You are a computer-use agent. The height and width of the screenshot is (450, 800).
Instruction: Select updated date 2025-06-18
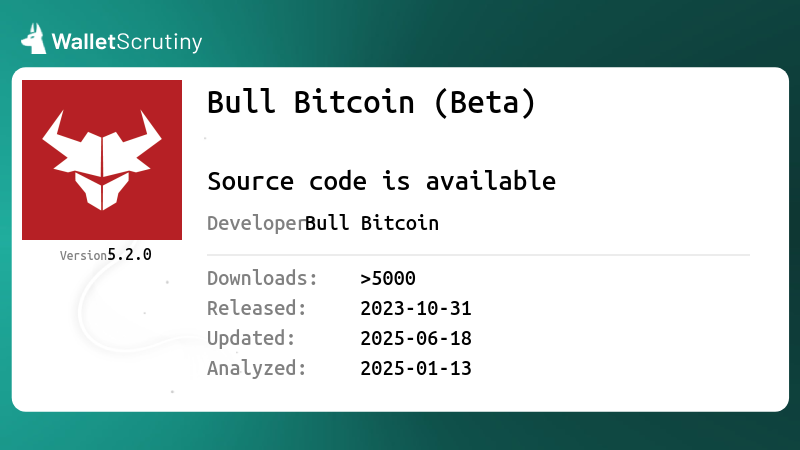point(416,339)
